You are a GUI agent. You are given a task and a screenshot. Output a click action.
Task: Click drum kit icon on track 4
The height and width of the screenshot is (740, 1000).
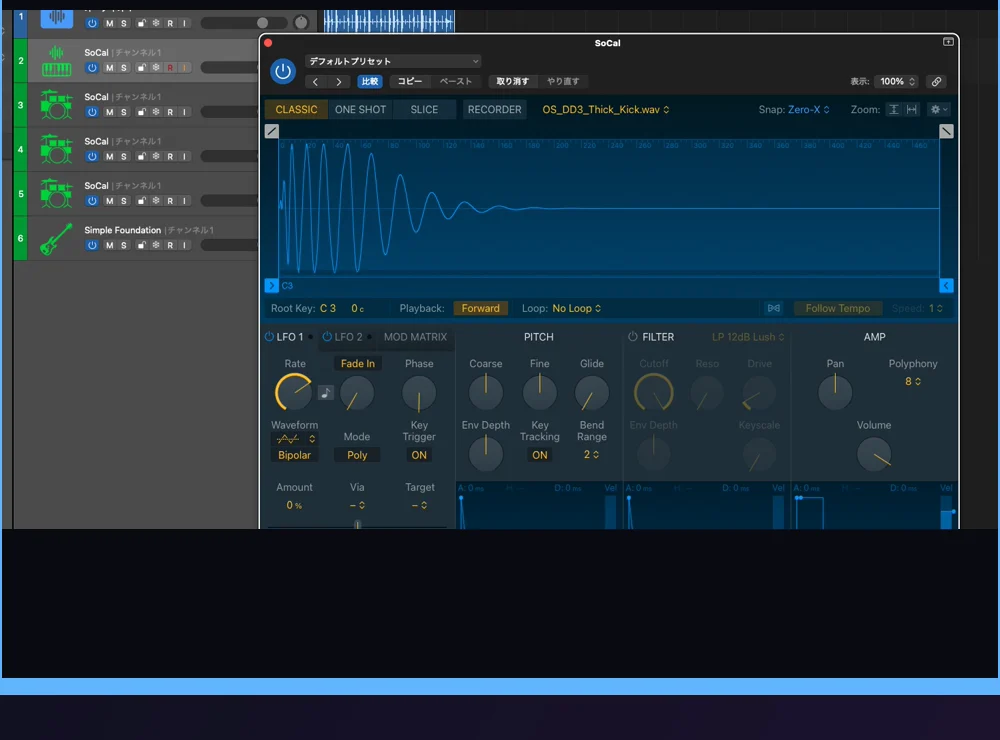56,149
